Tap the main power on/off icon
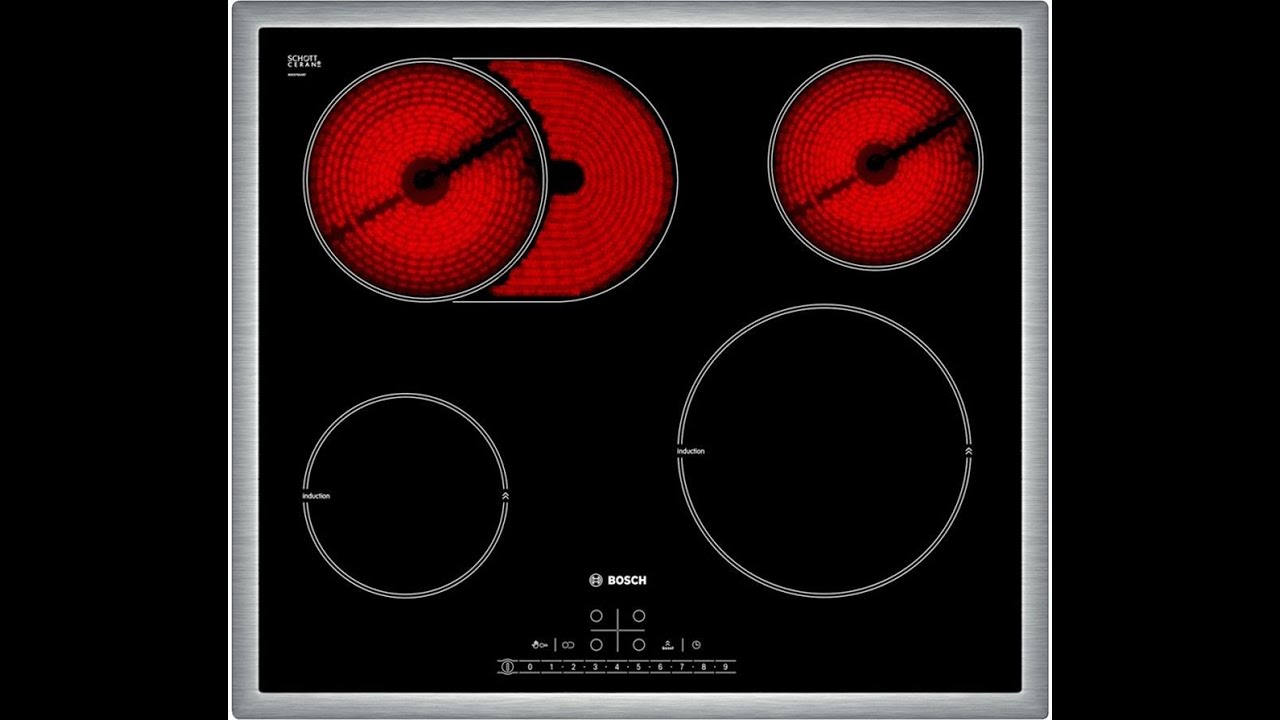 point(507,666)
